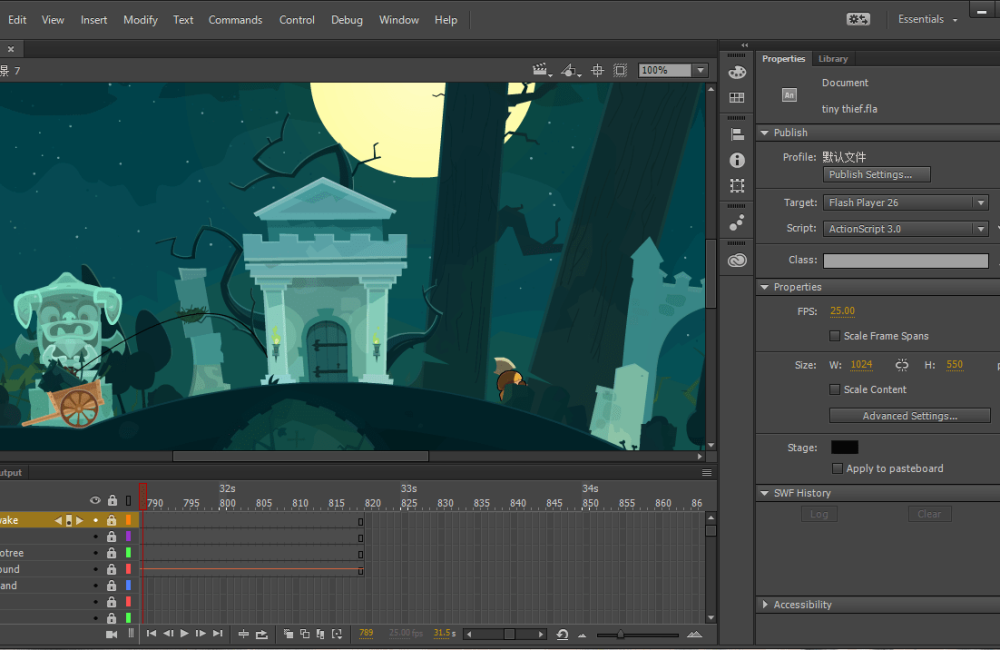1000x650 pixels.
Task: Switch to the Library tab
Action: [x=833, y=59]
